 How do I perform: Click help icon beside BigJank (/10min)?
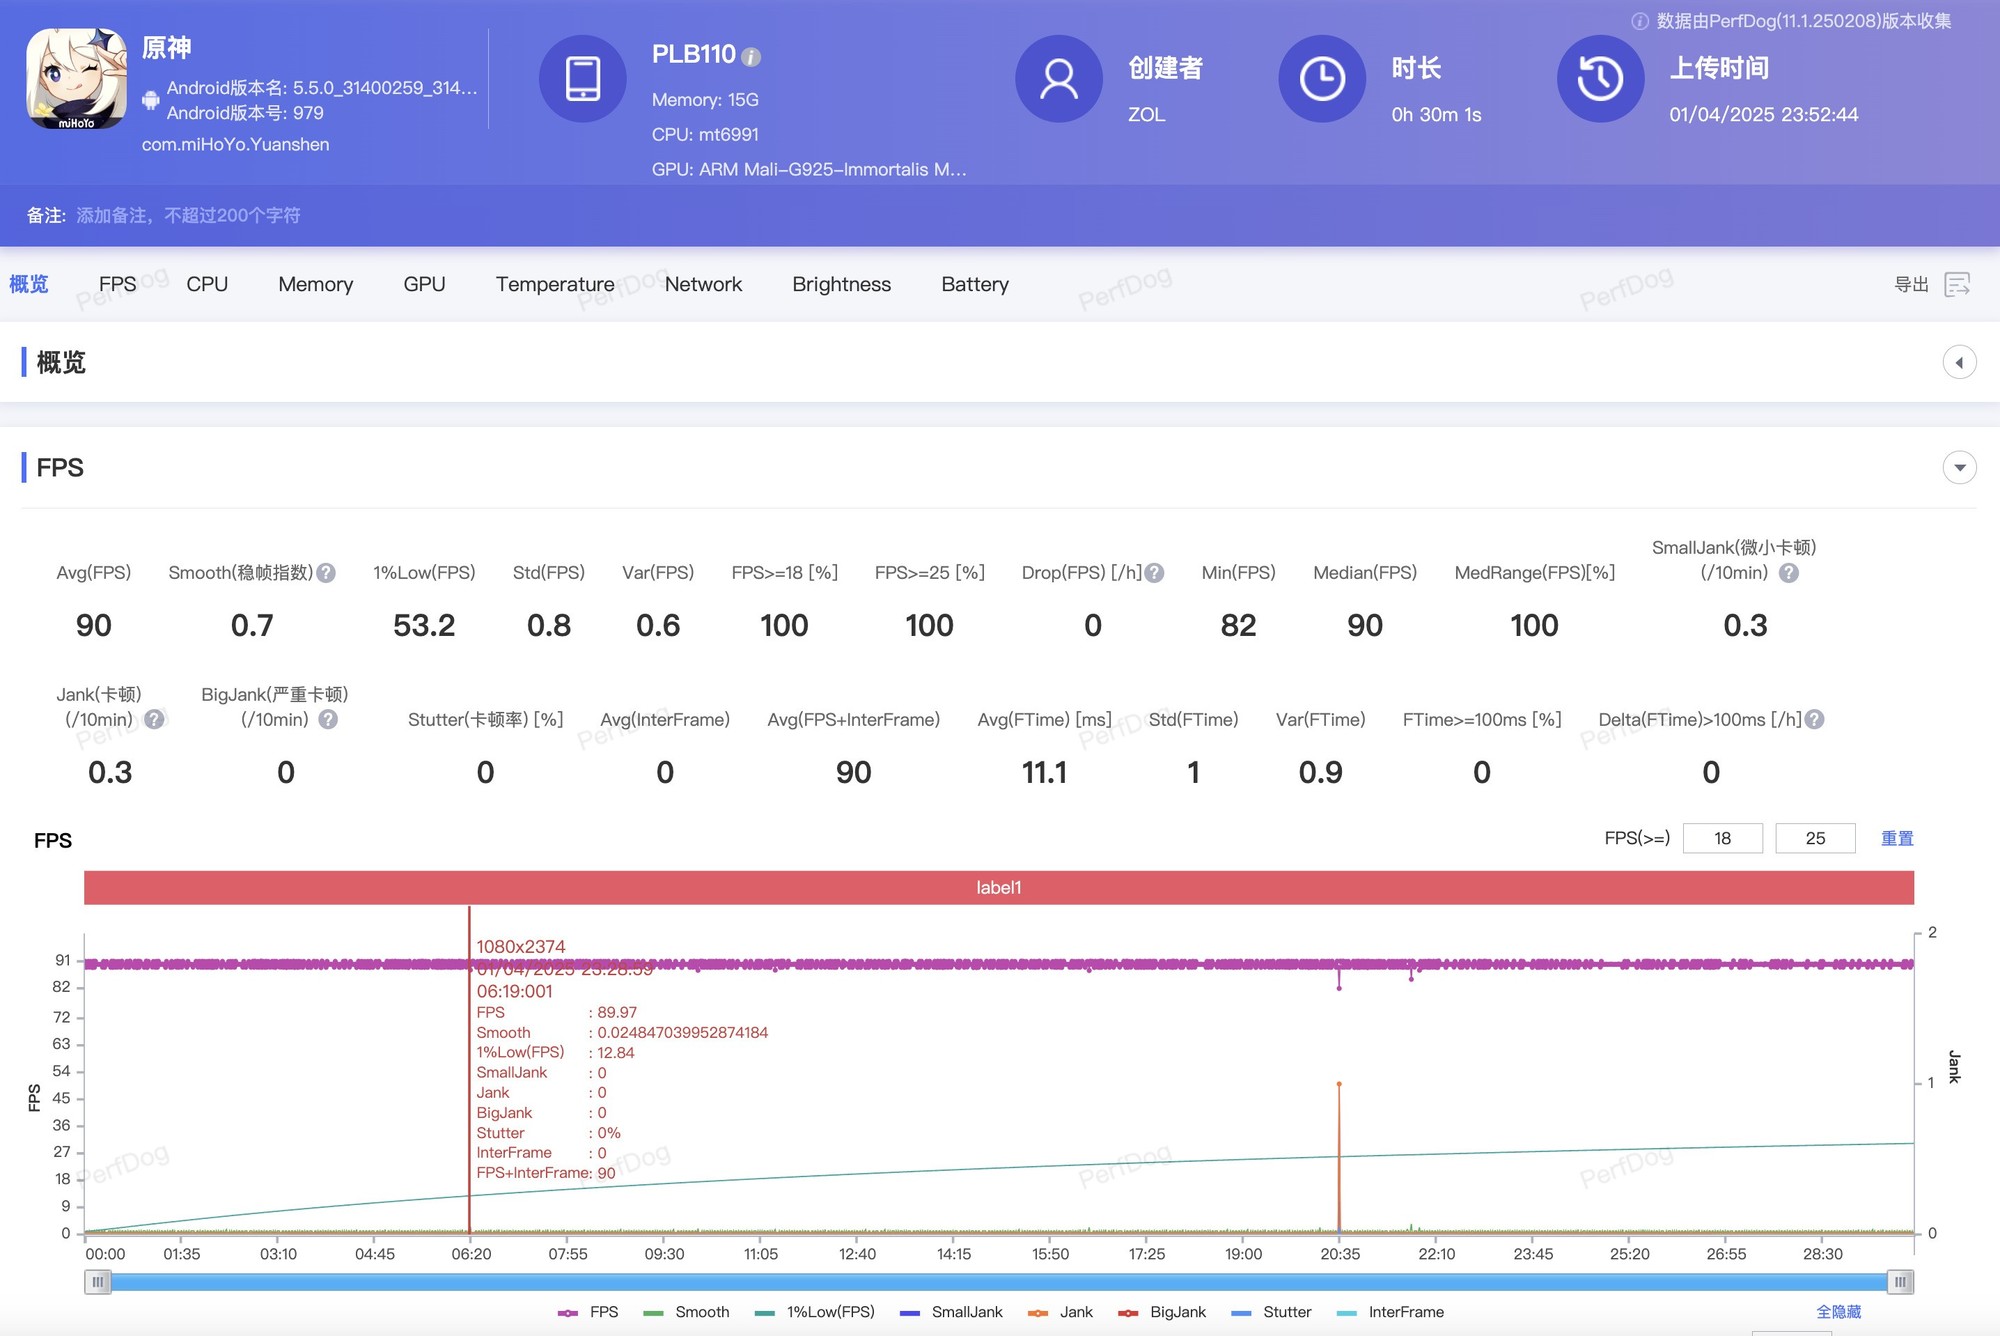(328, 720)
